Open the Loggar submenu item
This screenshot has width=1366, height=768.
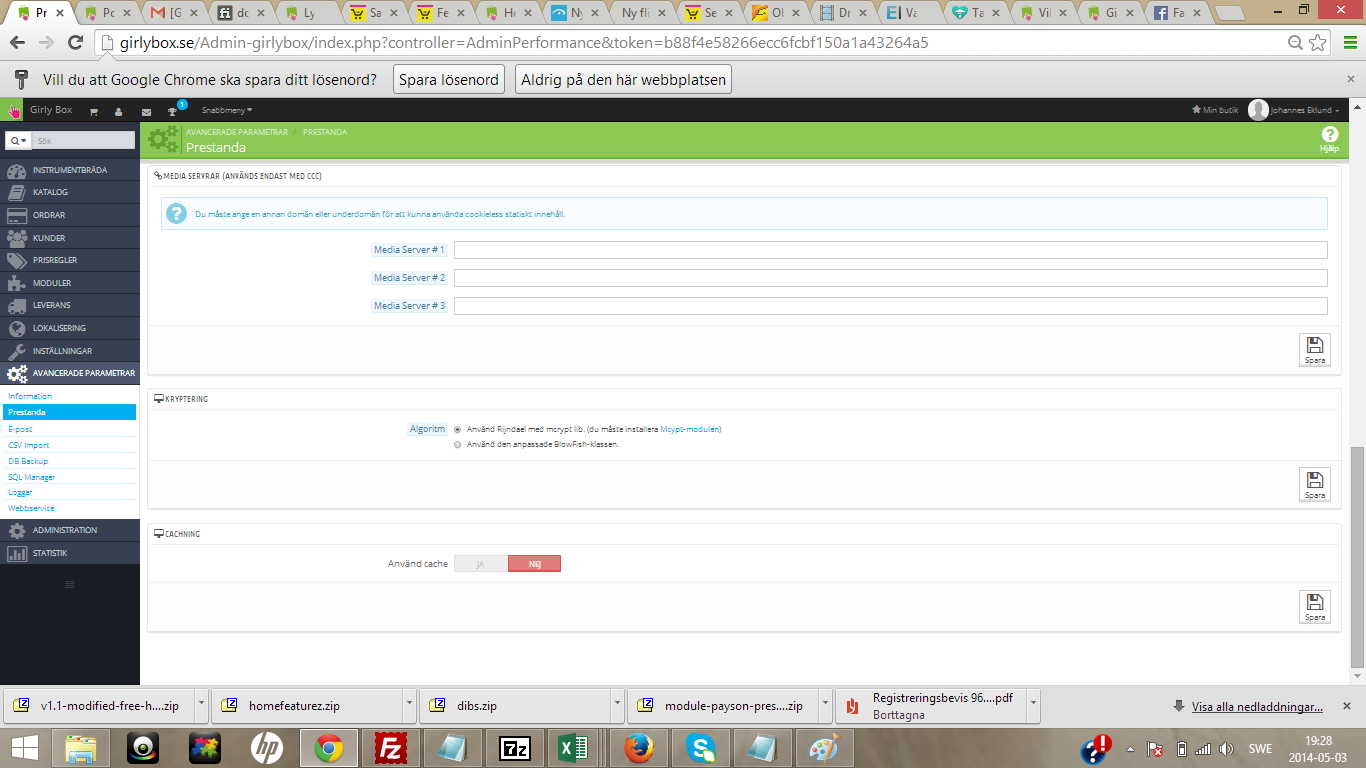(x=20, y=492)
